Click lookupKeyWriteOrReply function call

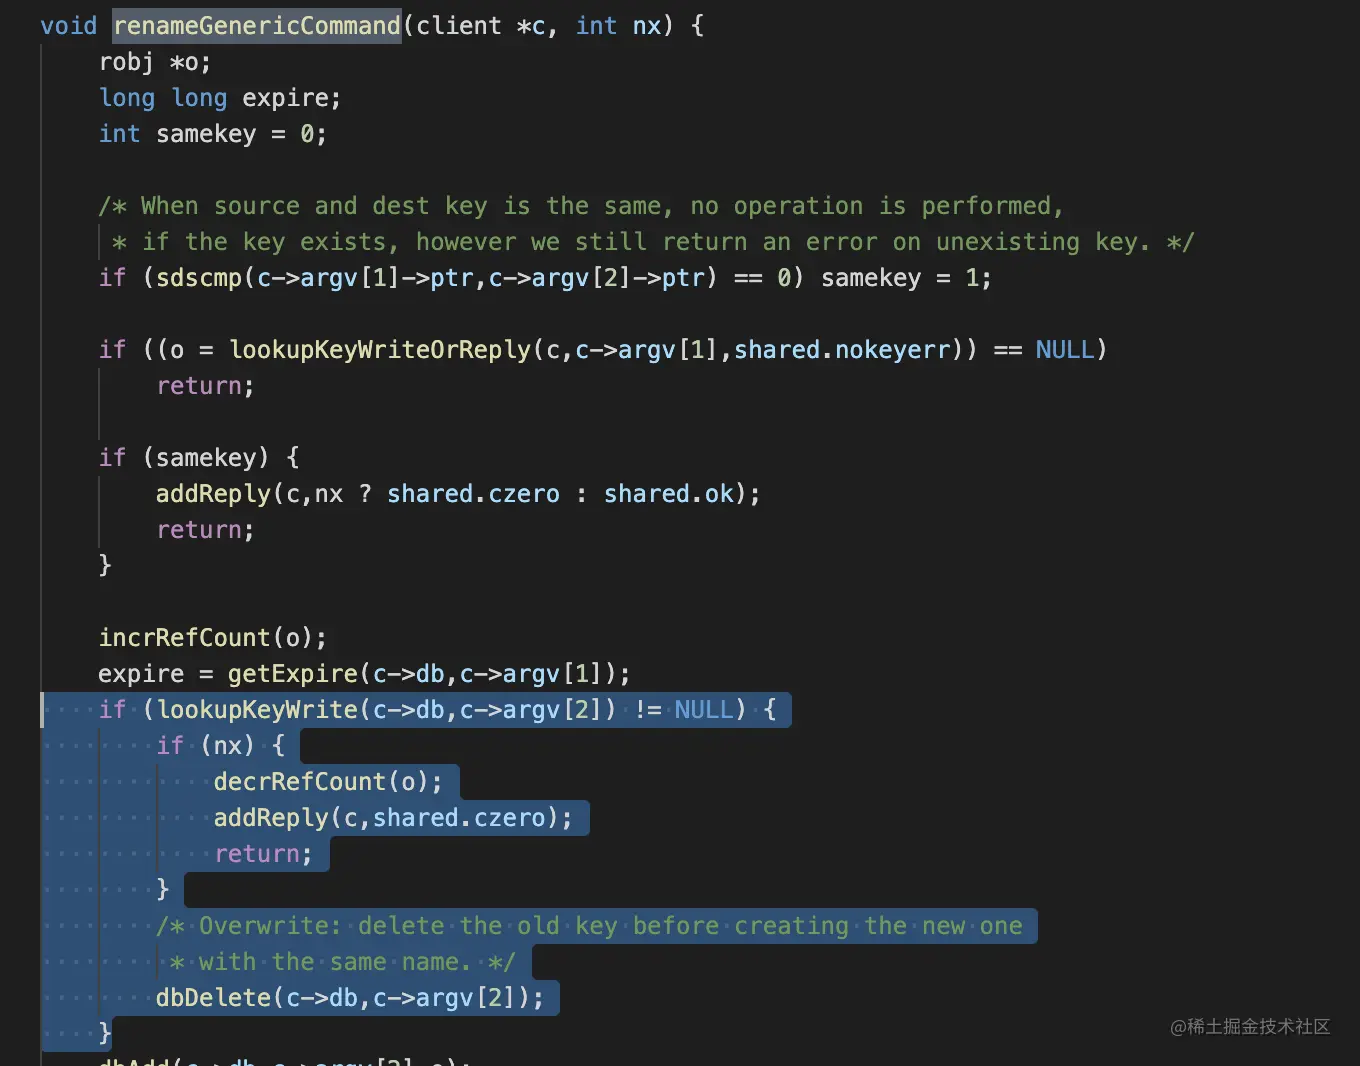coord(380,350)
